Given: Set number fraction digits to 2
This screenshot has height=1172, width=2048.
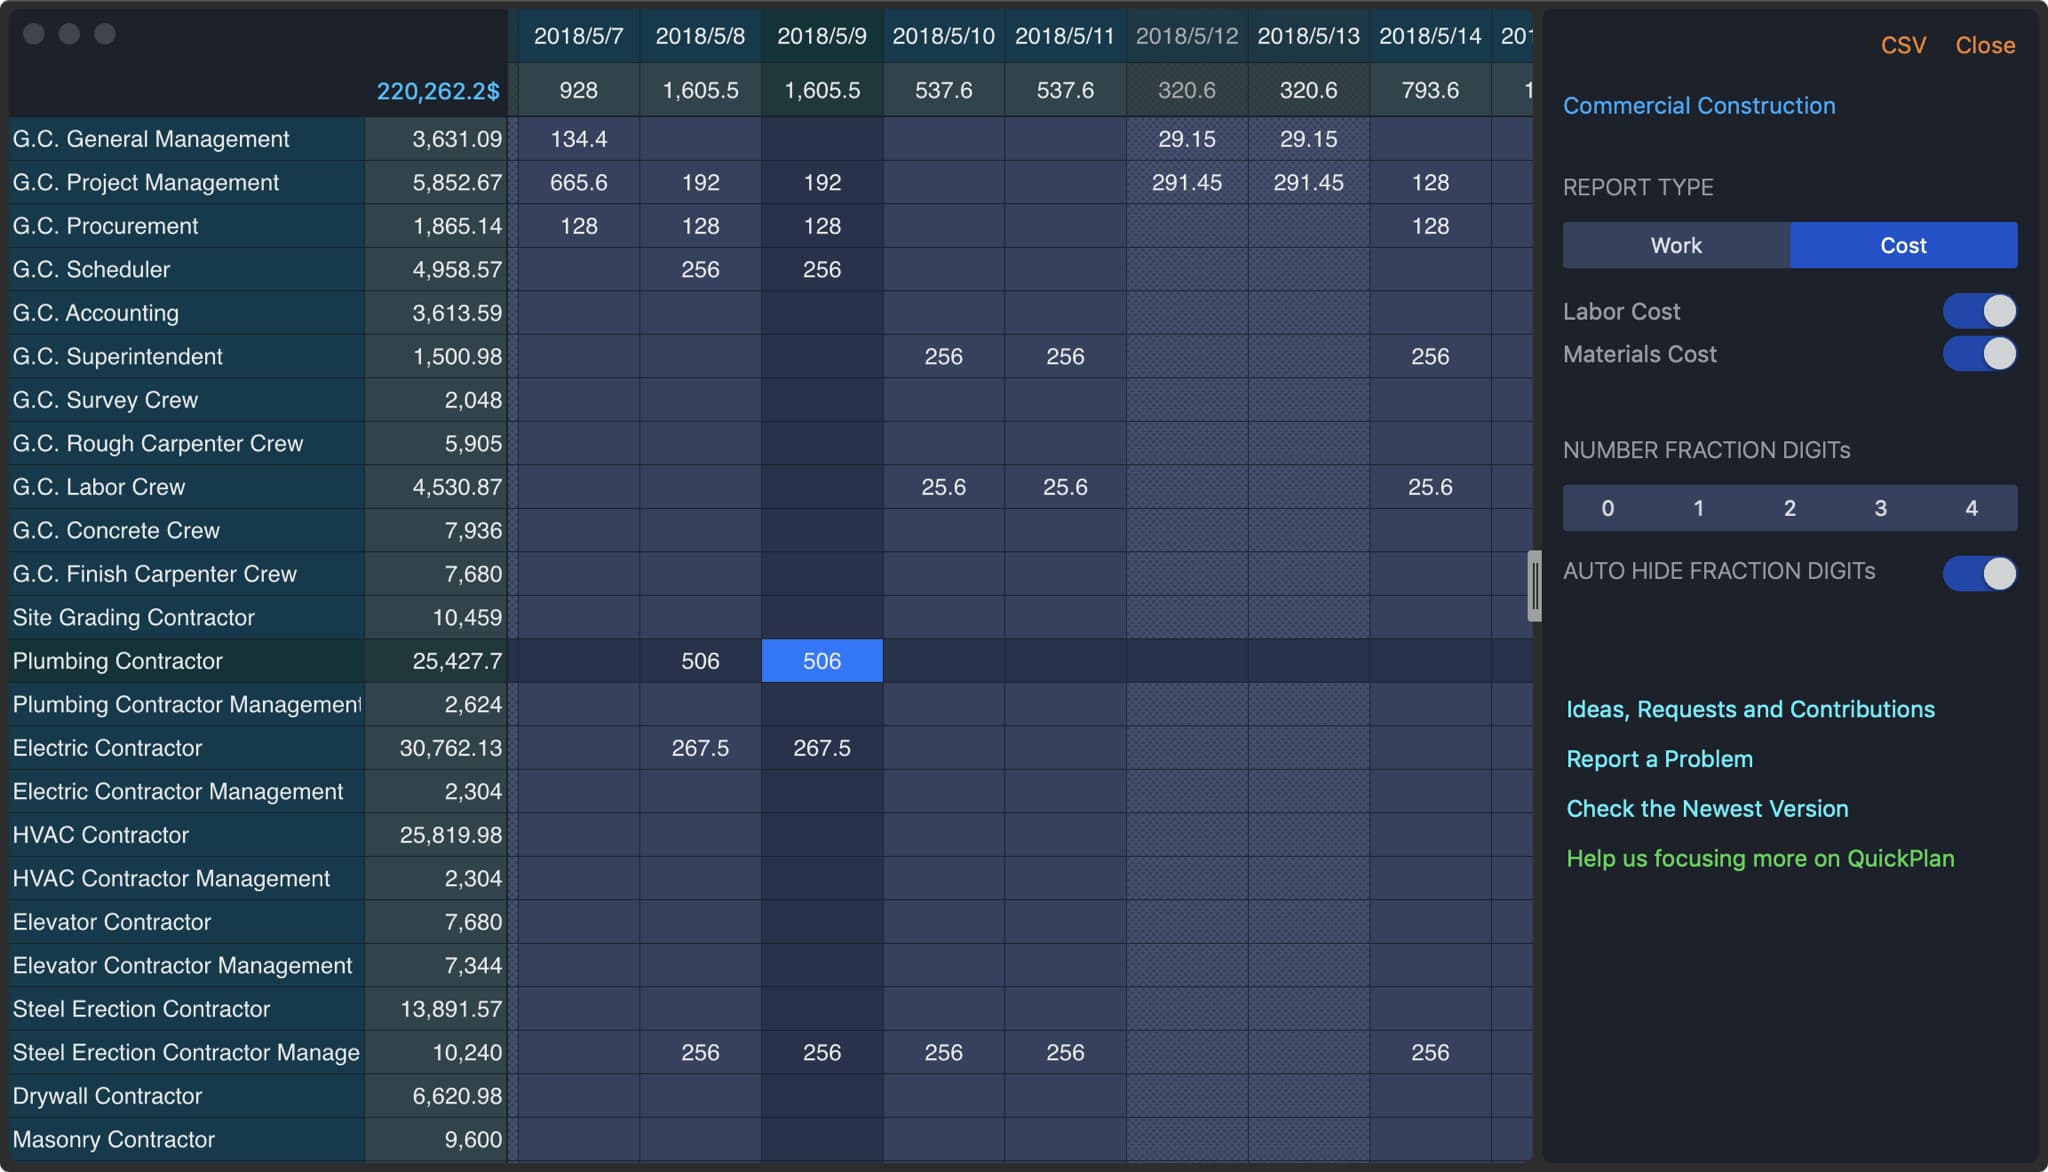Looking at the screenshot, I should pos(1789,508).
